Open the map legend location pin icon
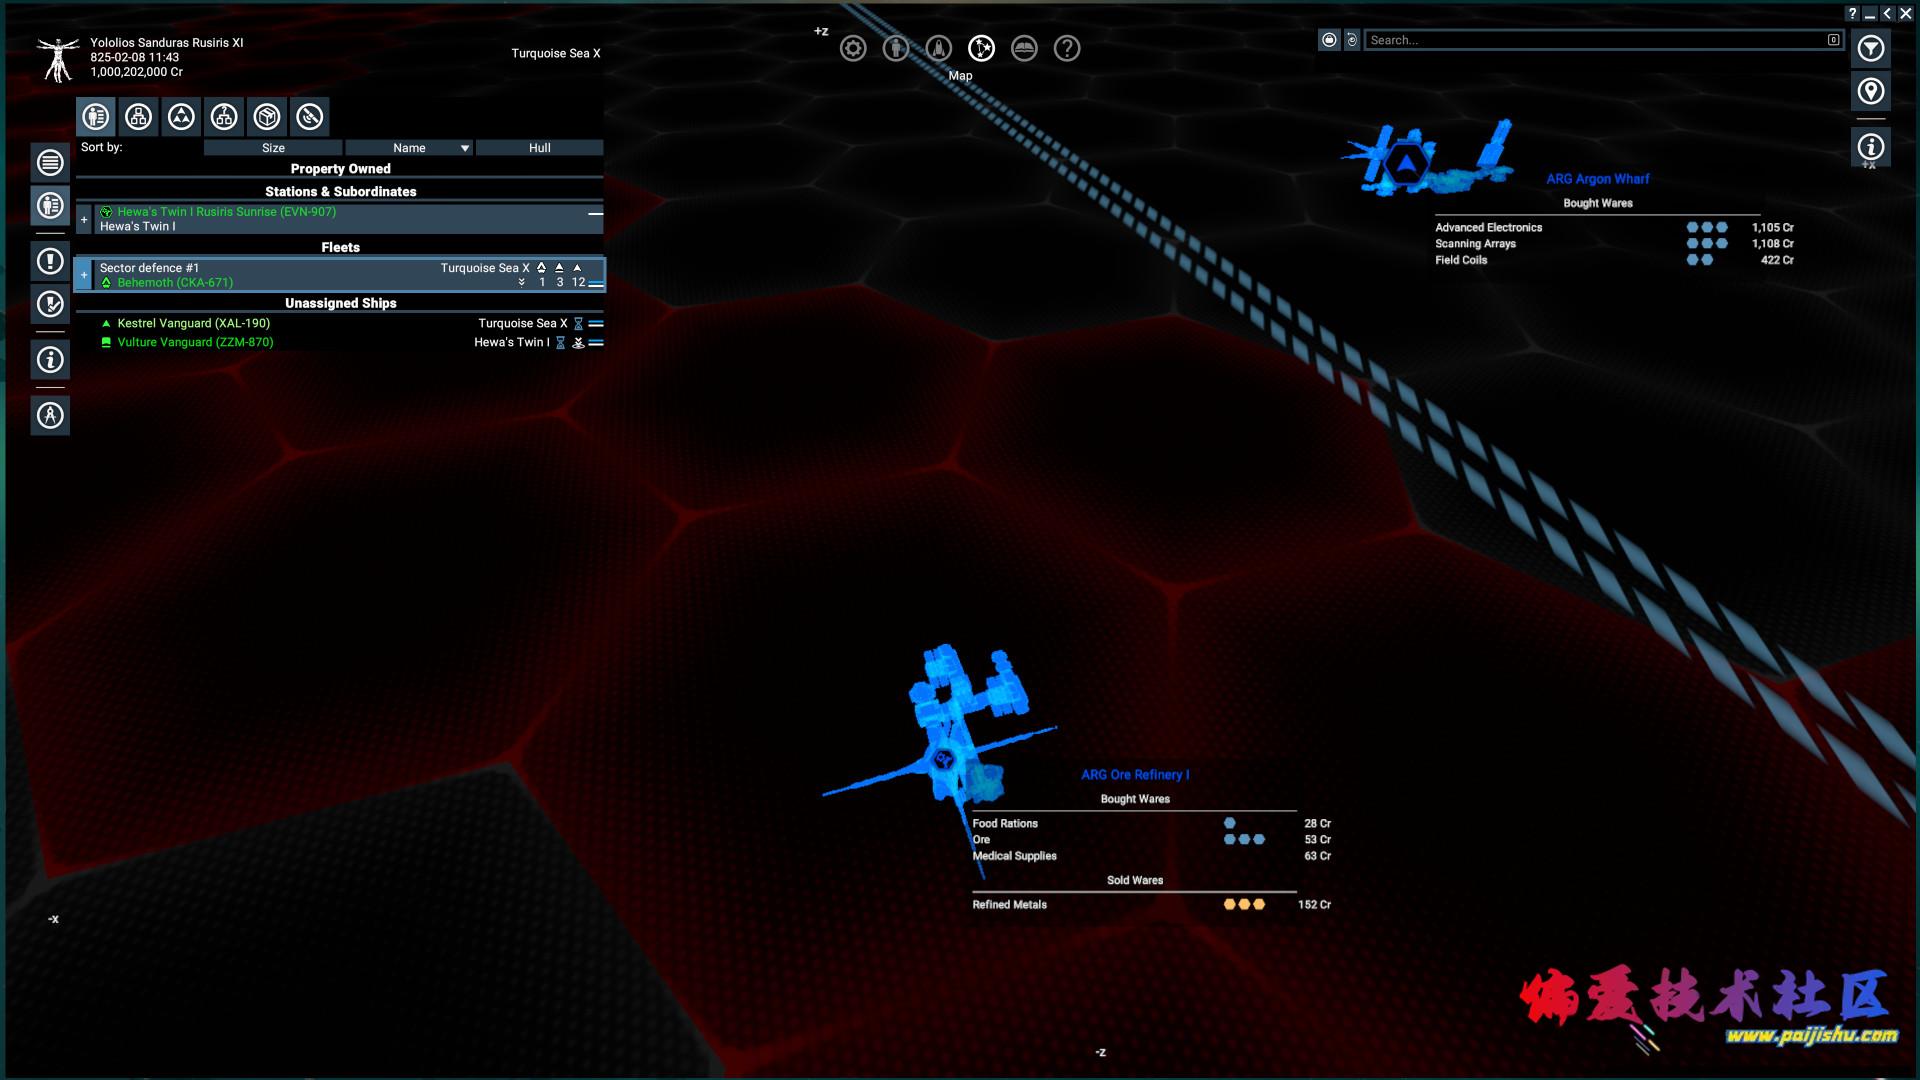 click(1871, 91)
